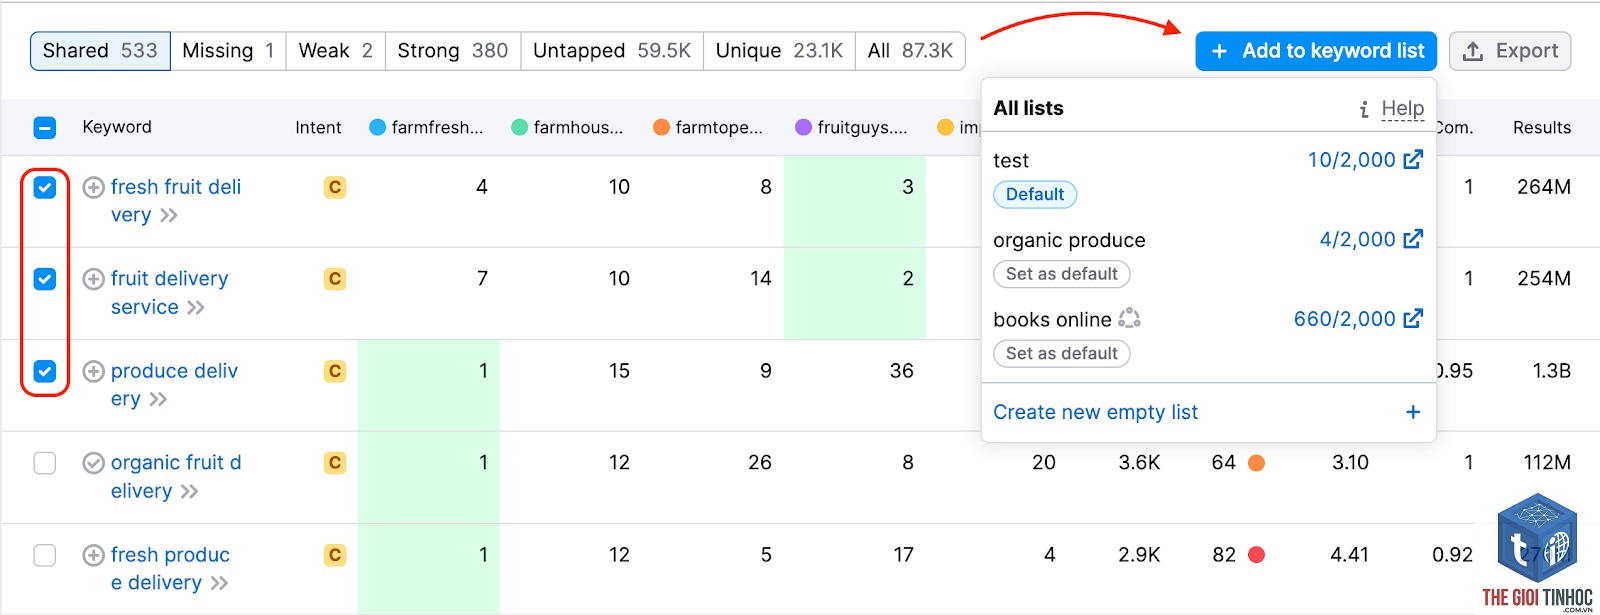Screen dimensions: 1600x615
Task: Click intent C badge for 'fresh fruit delivery'
Action: click(335, 187)
